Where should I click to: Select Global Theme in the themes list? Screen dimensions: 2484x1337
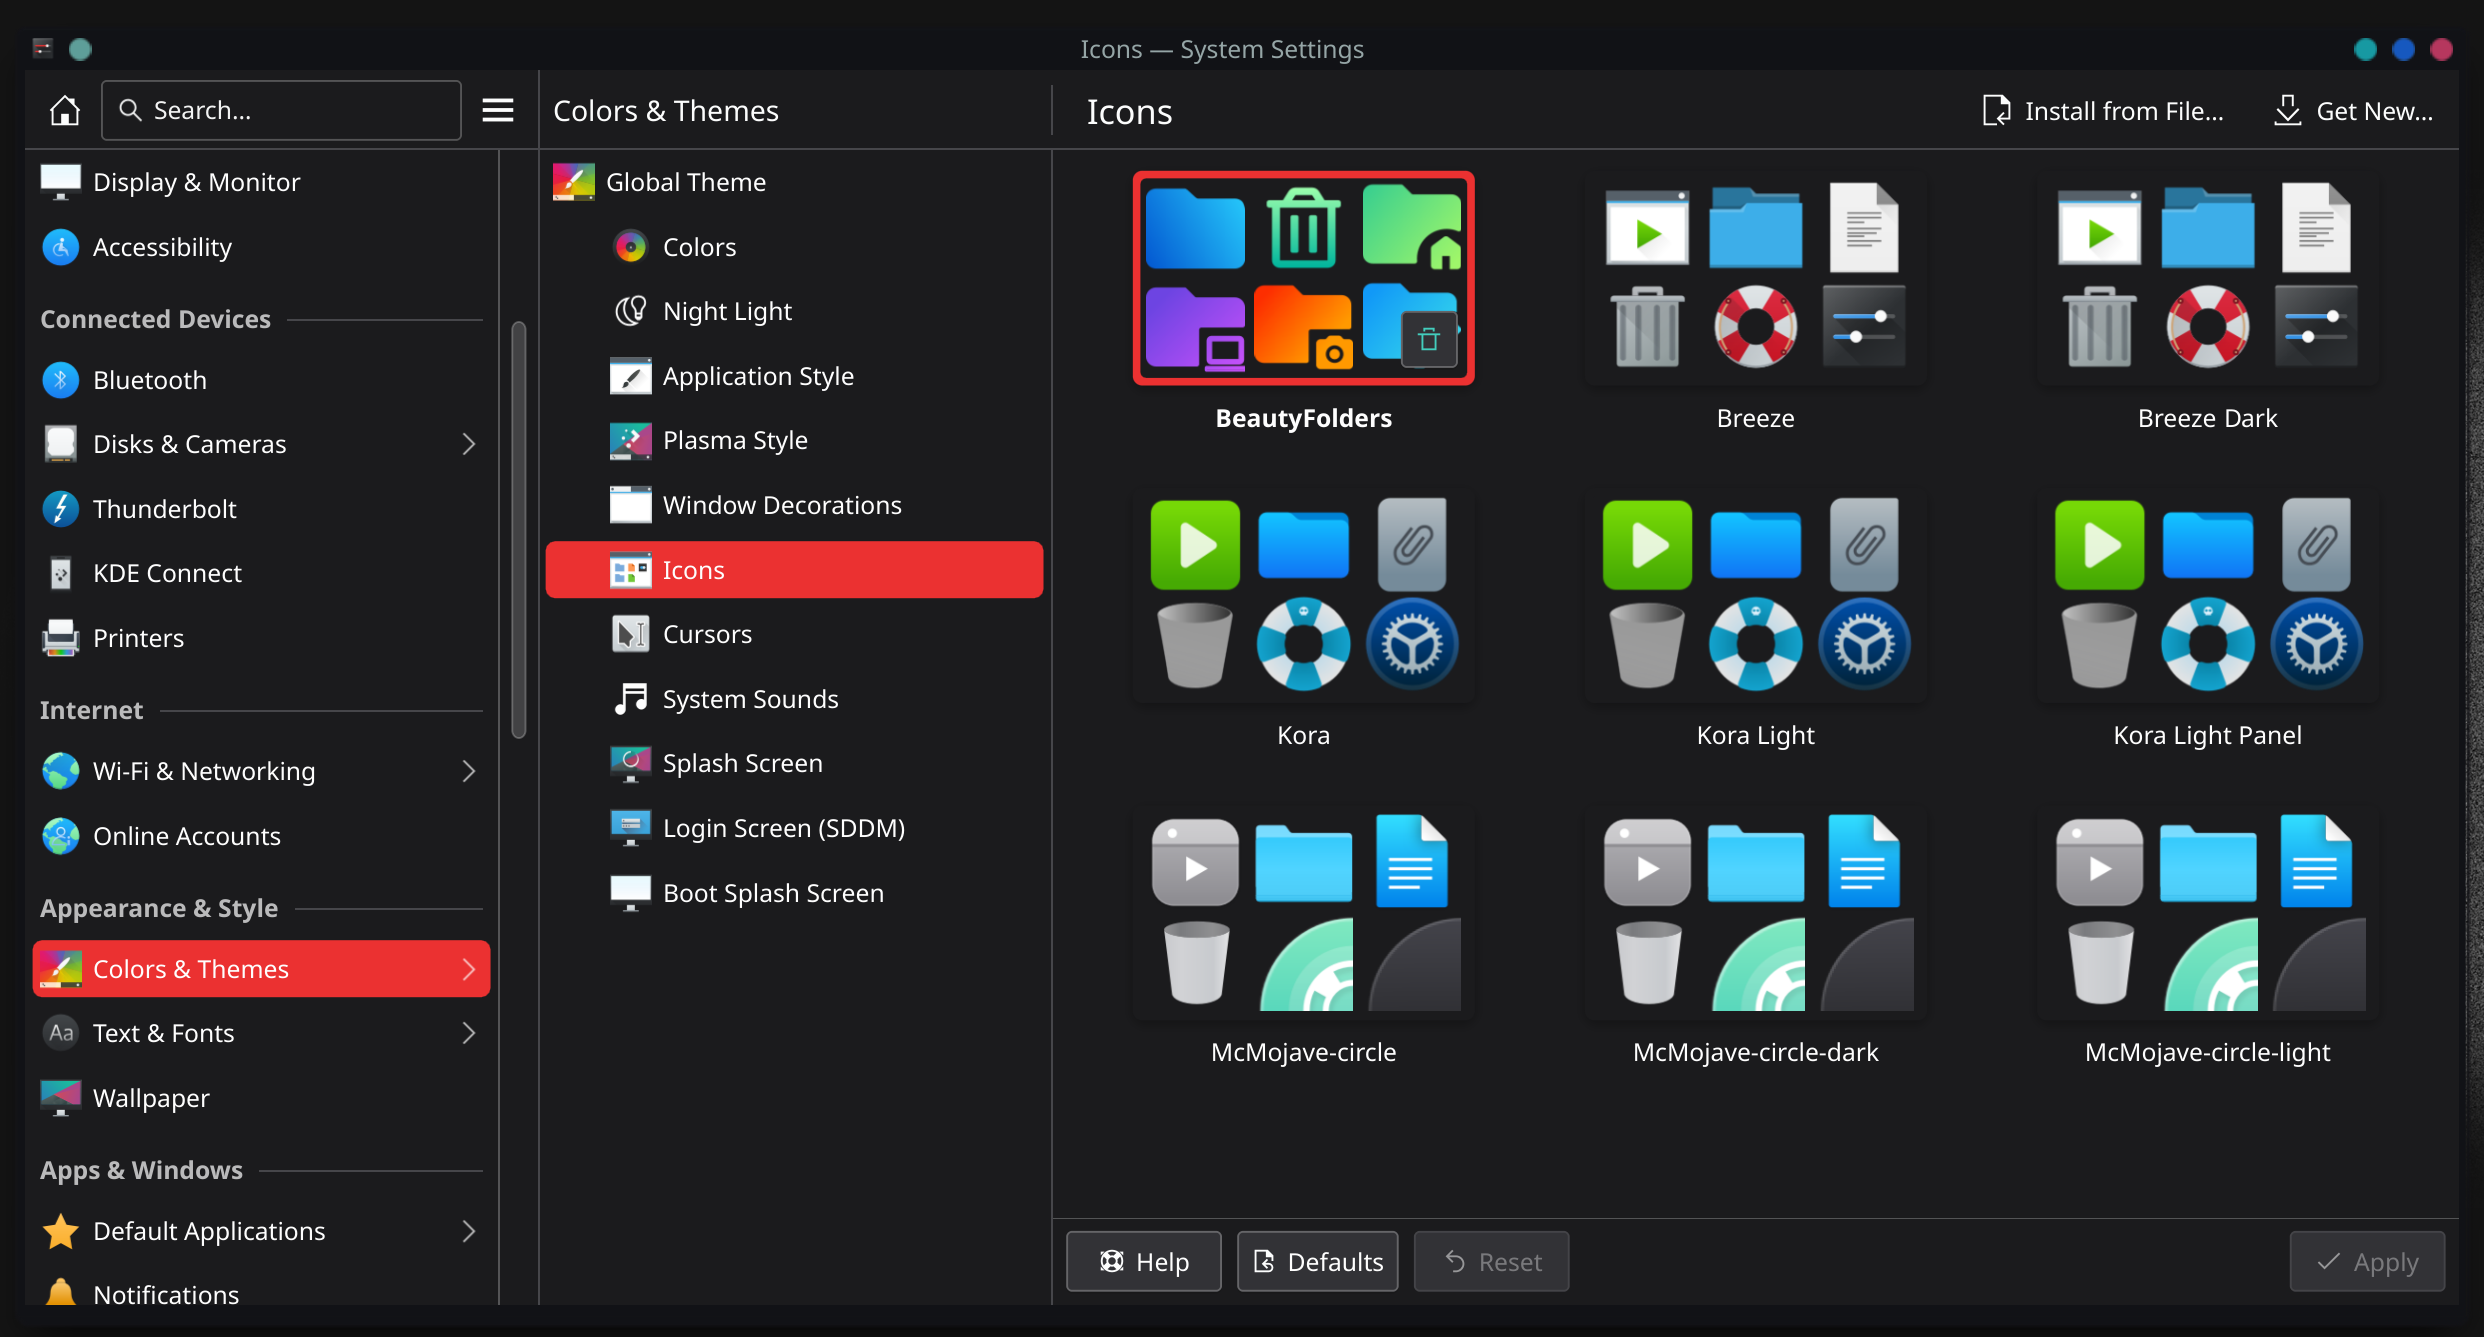pyautogui.click(x=686, y=181)
